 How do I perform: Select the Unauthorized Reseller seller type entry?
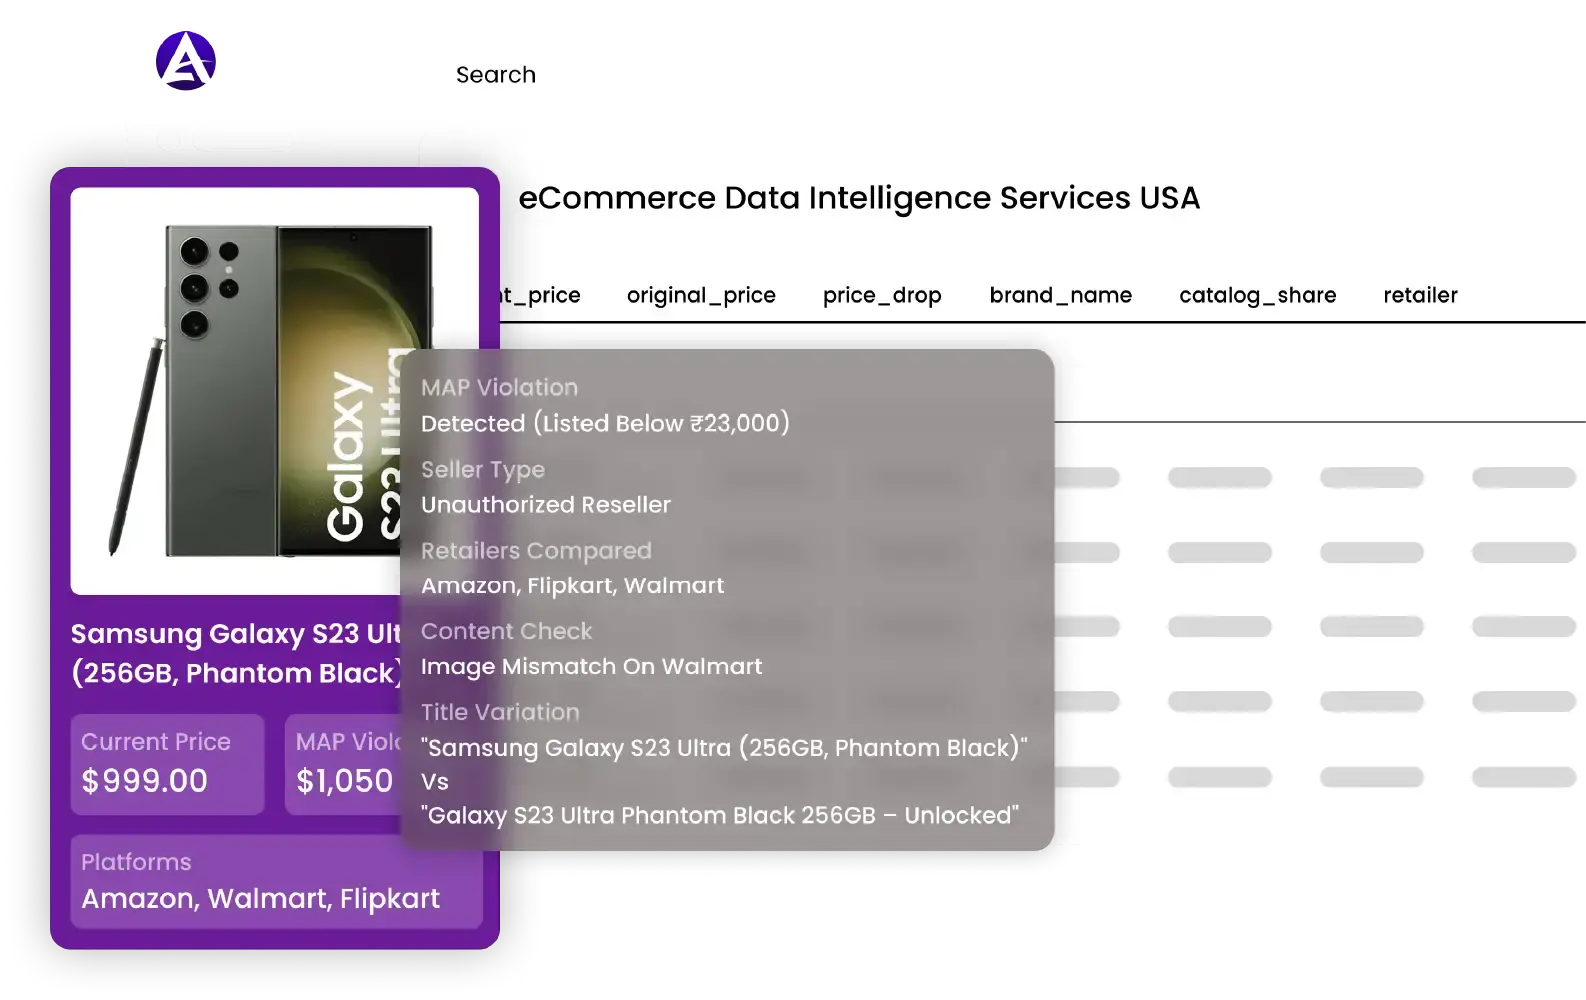(x=546, y=505)
